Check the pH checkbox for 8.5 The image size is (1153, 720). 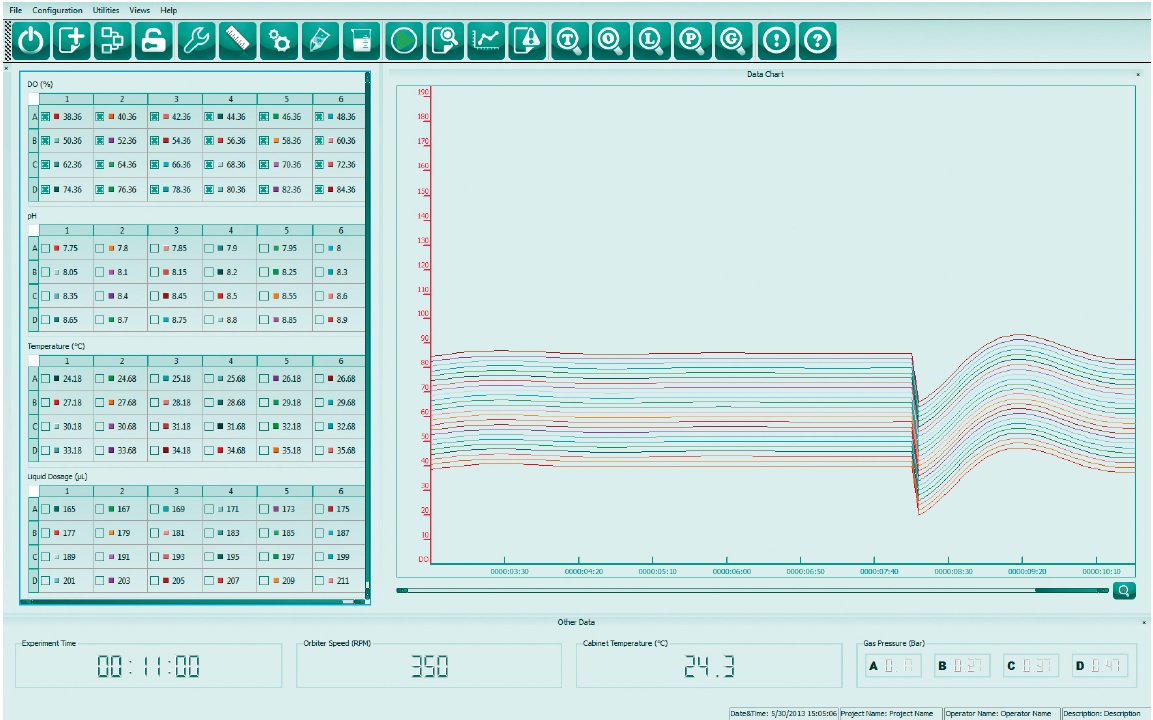coord(209,296)
